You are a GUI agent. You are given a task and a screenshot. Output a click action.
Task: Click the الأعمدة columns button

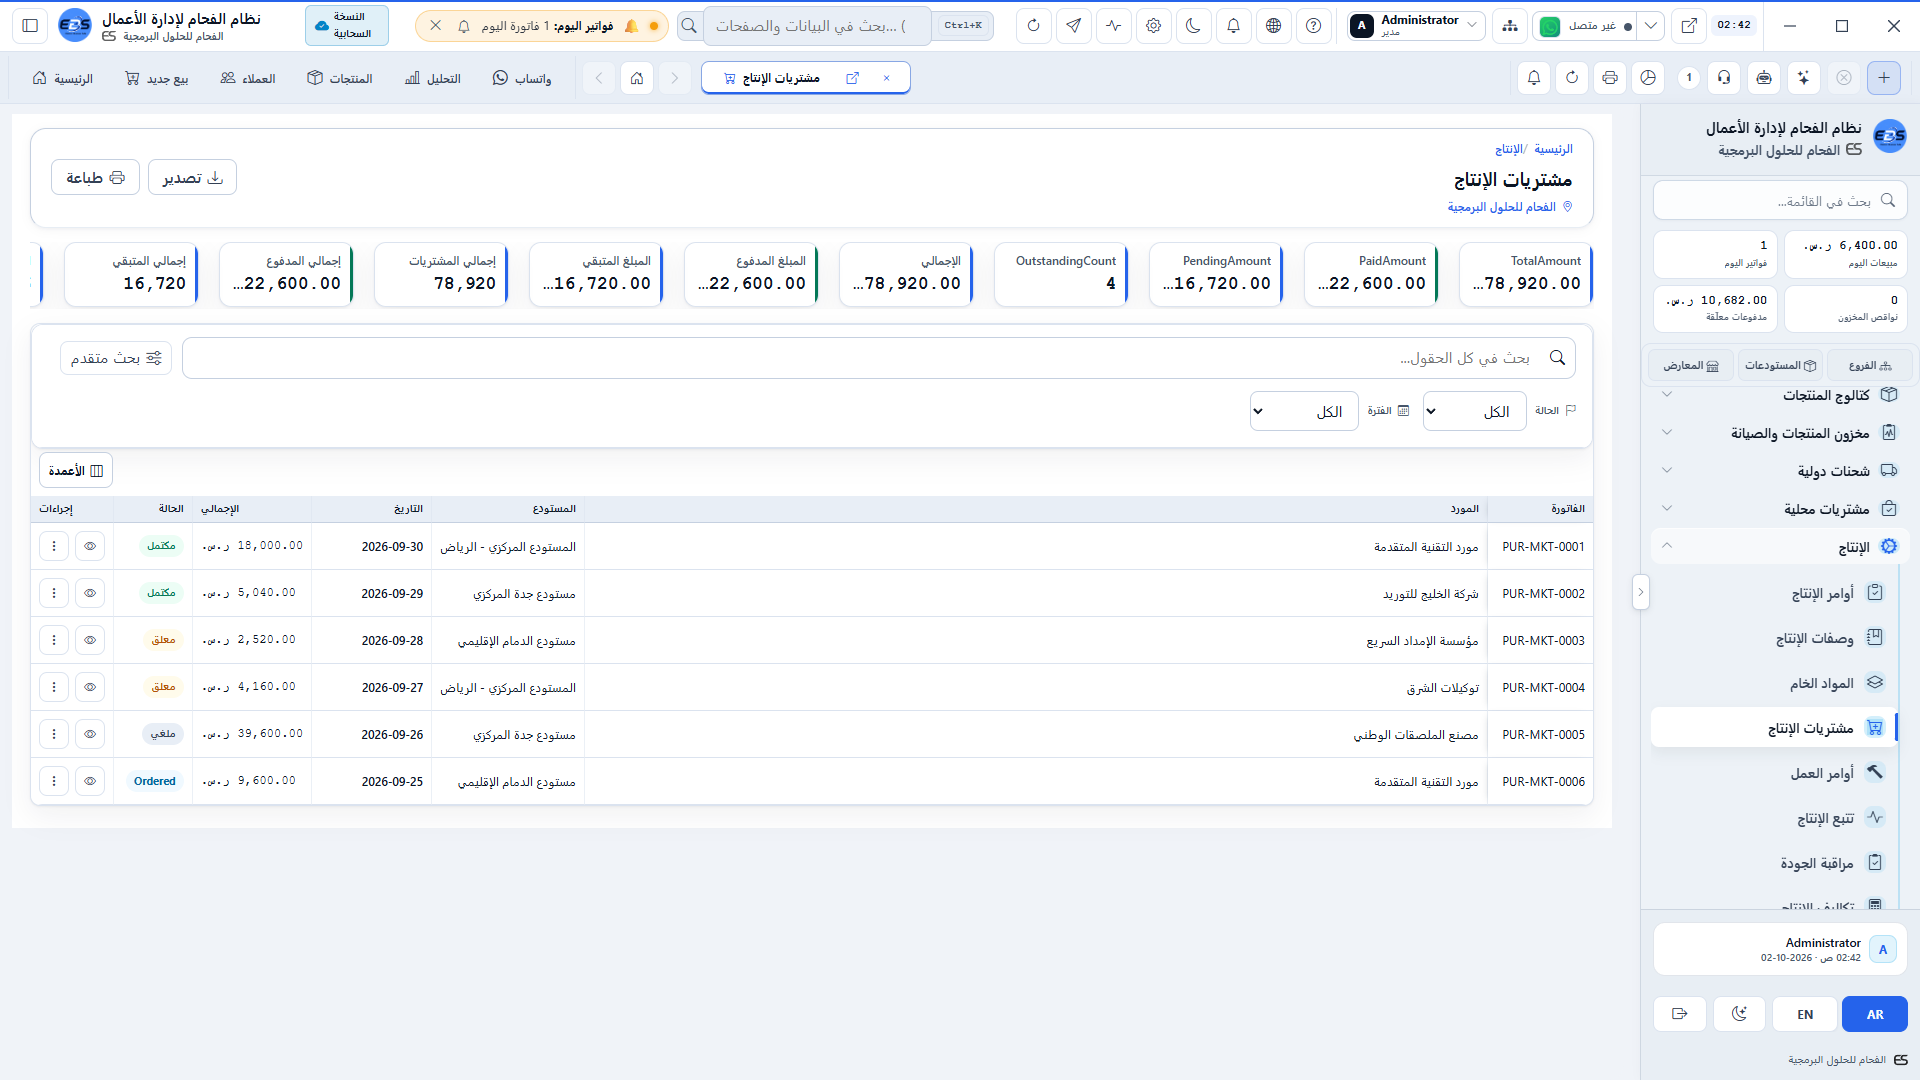point(76,471)
